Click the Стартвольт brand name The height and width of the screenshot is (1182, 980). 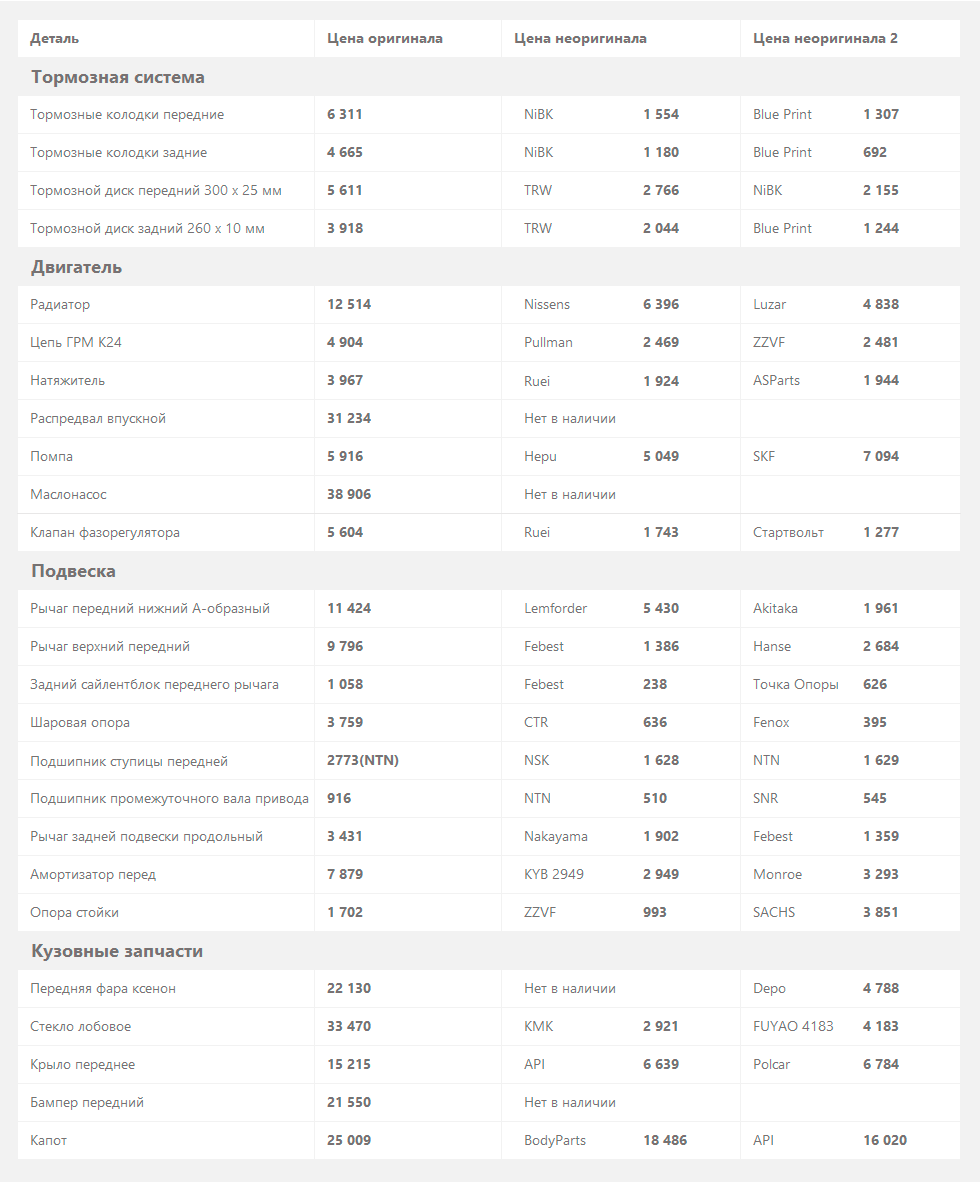coord(788,533)
